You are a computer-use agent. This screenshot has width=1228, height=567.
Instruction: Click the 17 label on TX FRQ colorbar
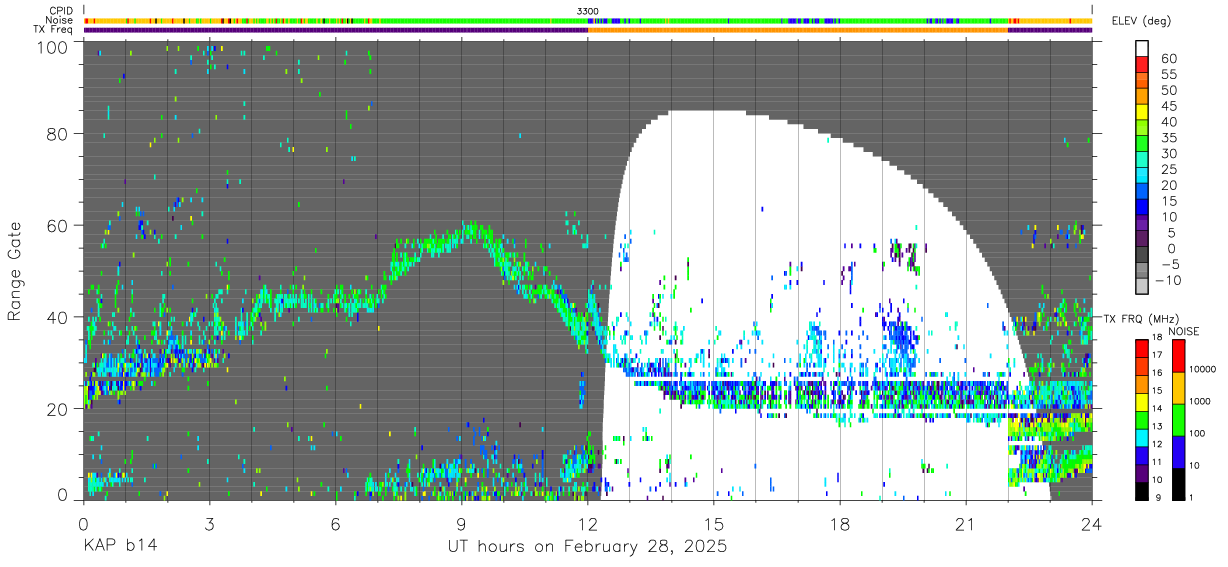point(1158,356)
